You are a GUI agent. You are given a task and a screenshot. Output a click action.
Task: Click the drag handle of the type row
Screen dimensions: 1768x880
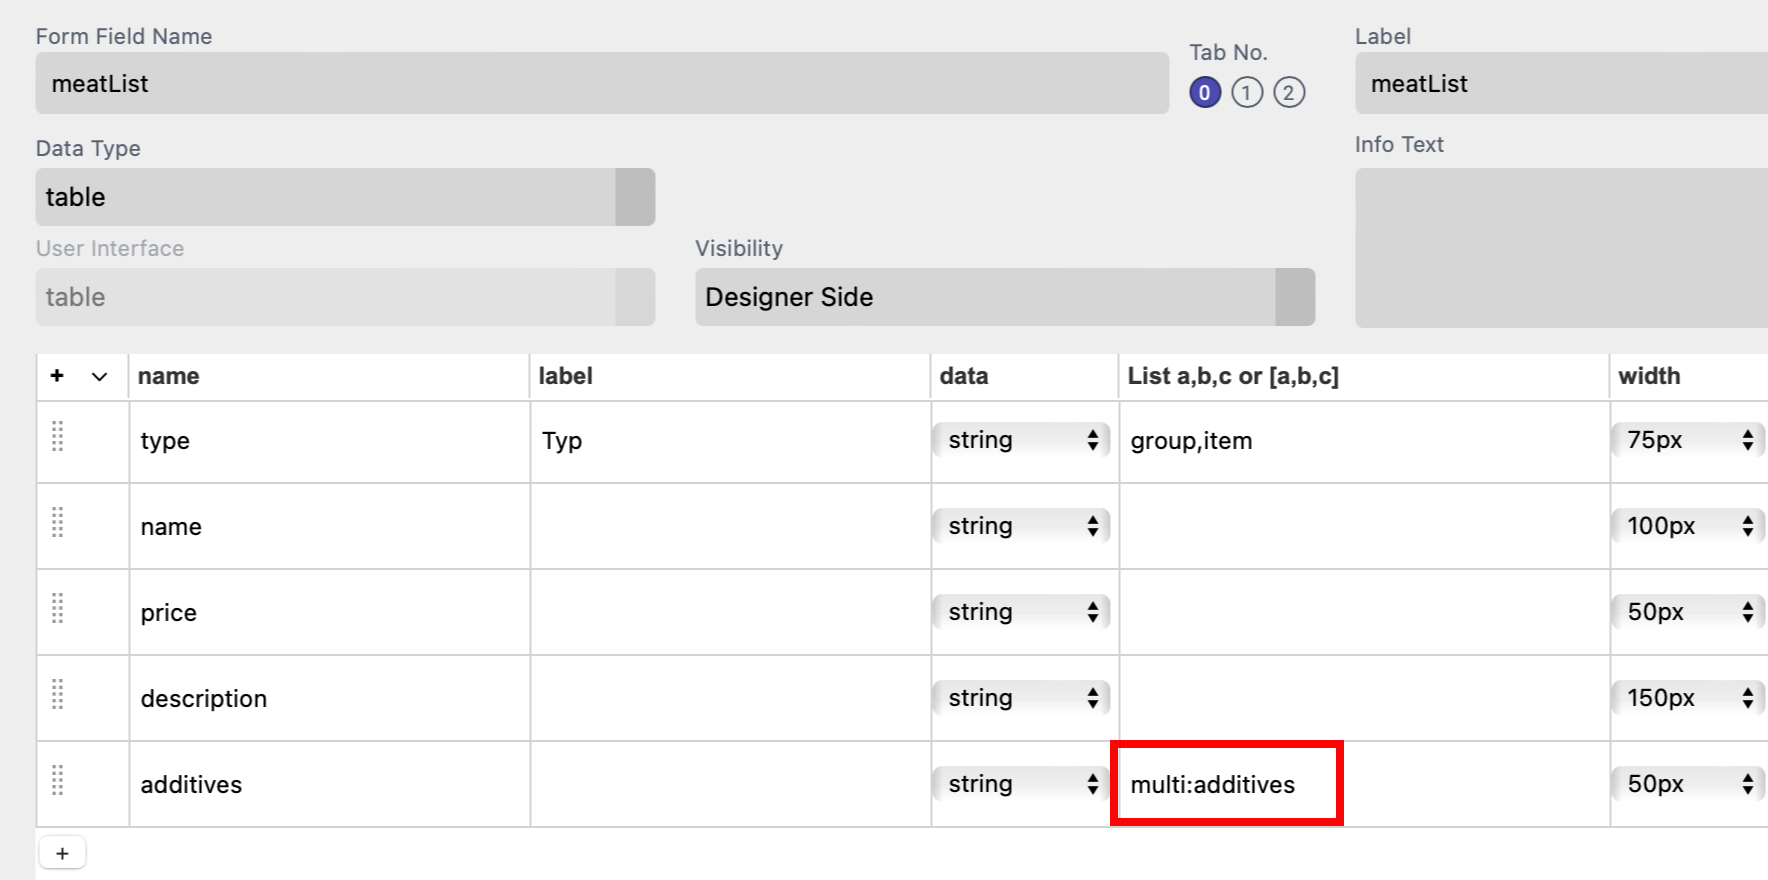tap(58, 437)
